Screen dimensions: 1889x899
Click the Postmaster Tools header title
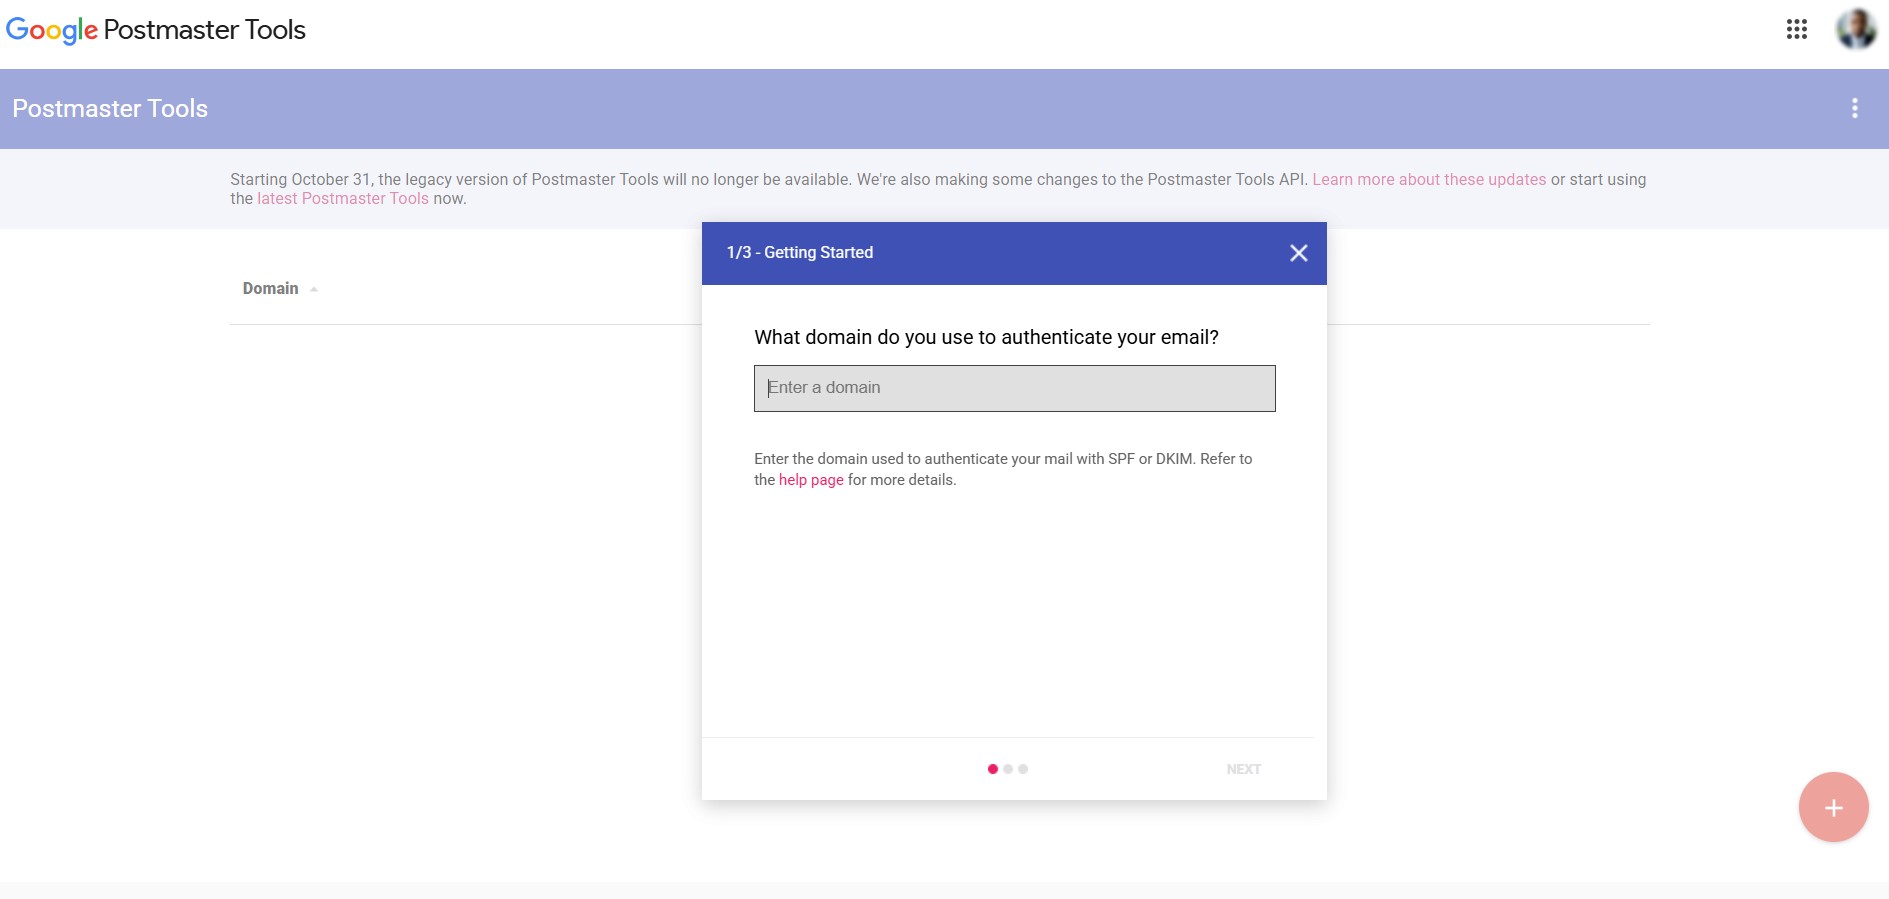coord(110,108)
